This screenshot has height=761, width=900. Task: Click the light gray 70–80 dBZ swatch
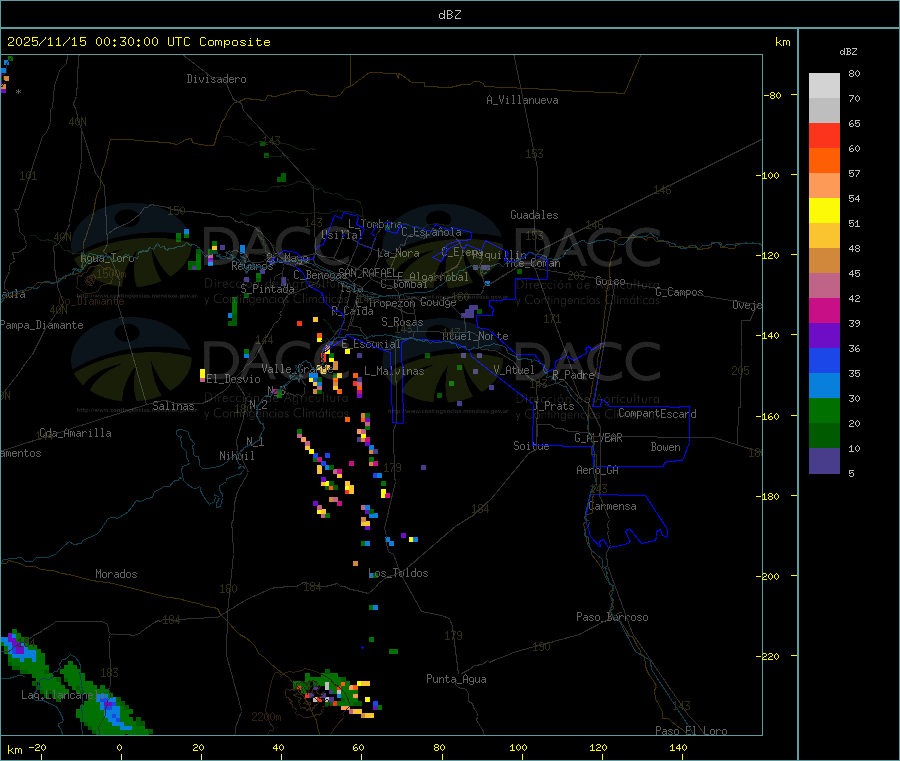click(824, 86)
